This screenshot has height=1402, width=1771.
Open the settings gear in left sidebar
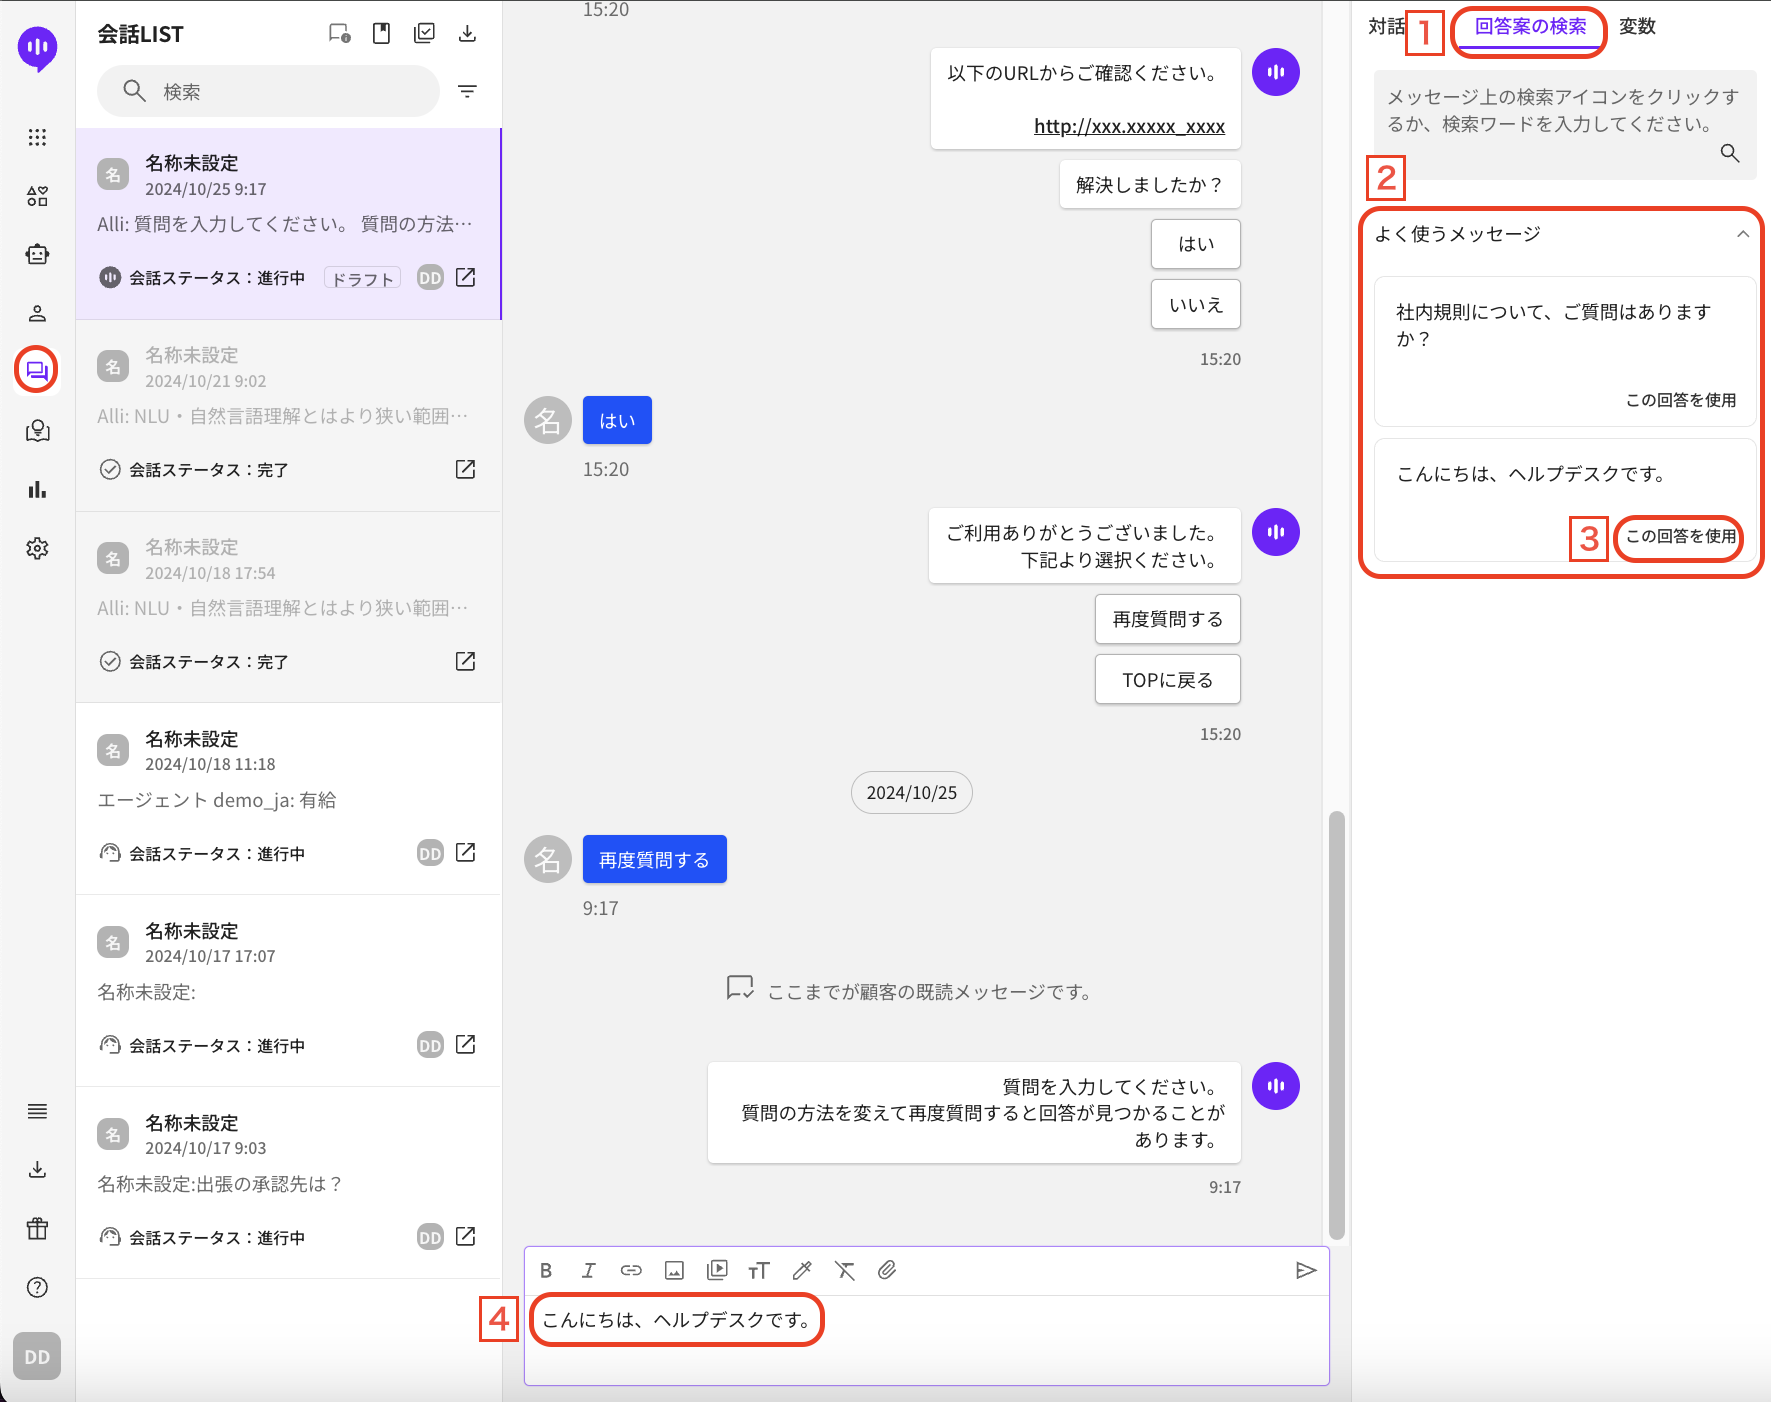[x=37, y=548]
